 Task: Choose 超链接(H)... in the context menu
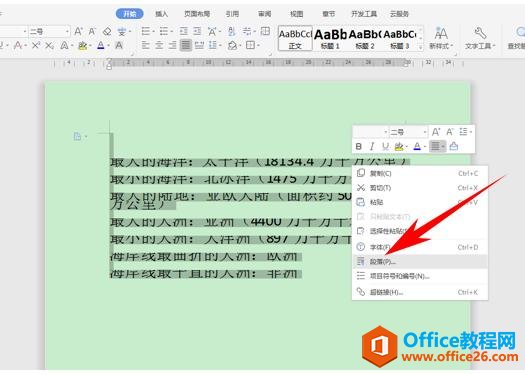tap(420, 292)
